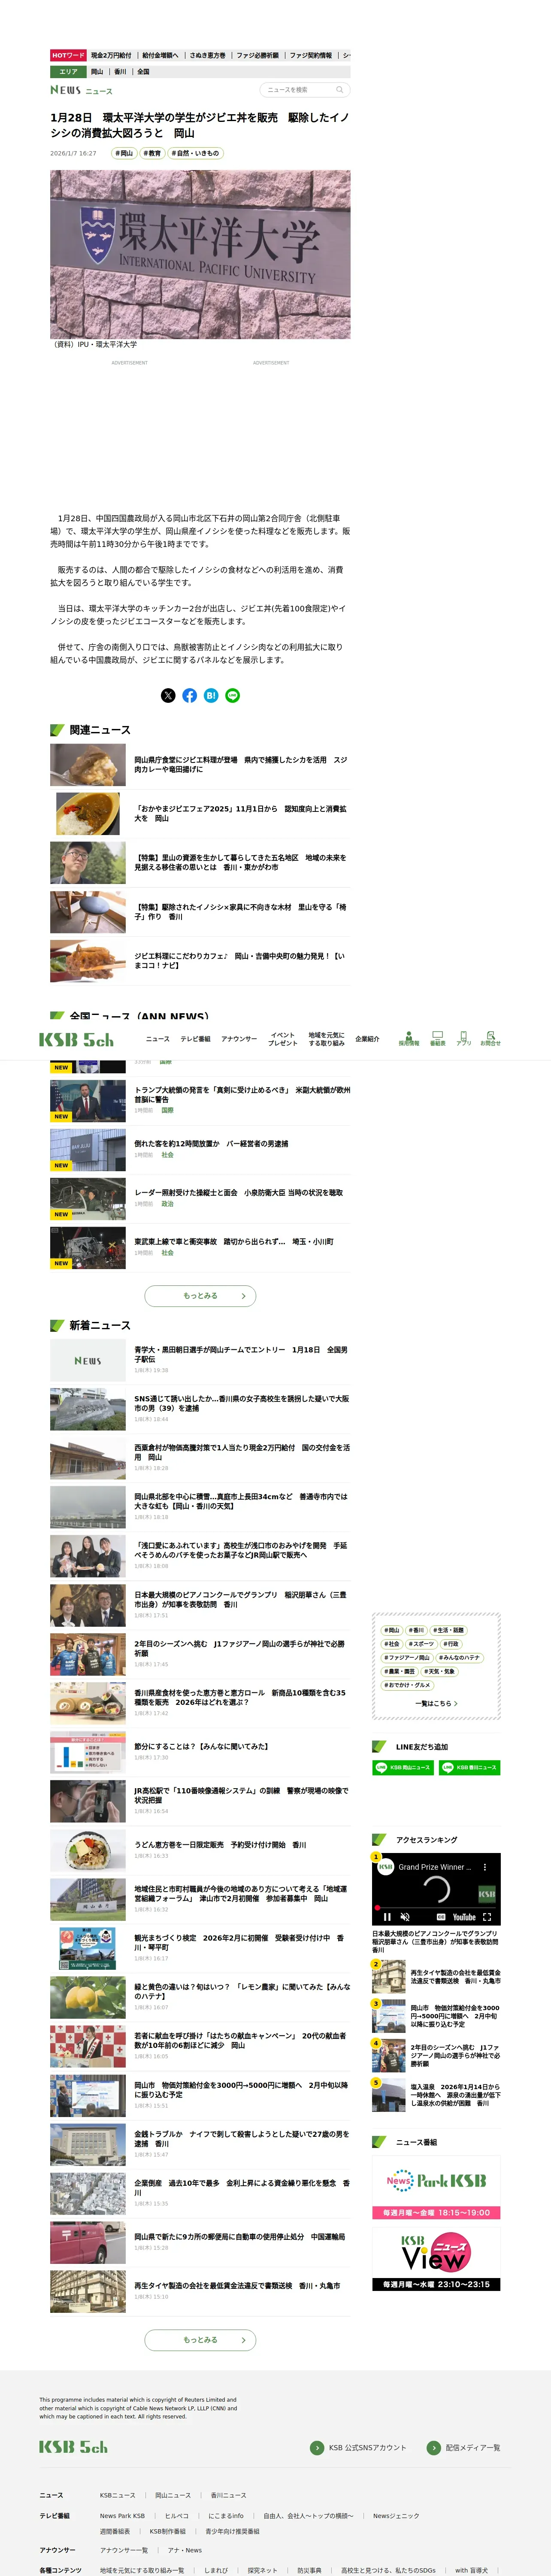The height and width of the screenshot is (2576, 551).
Task: Add KSB 香川ニュース LINE friend
Action: click(x=469, y=1767)
